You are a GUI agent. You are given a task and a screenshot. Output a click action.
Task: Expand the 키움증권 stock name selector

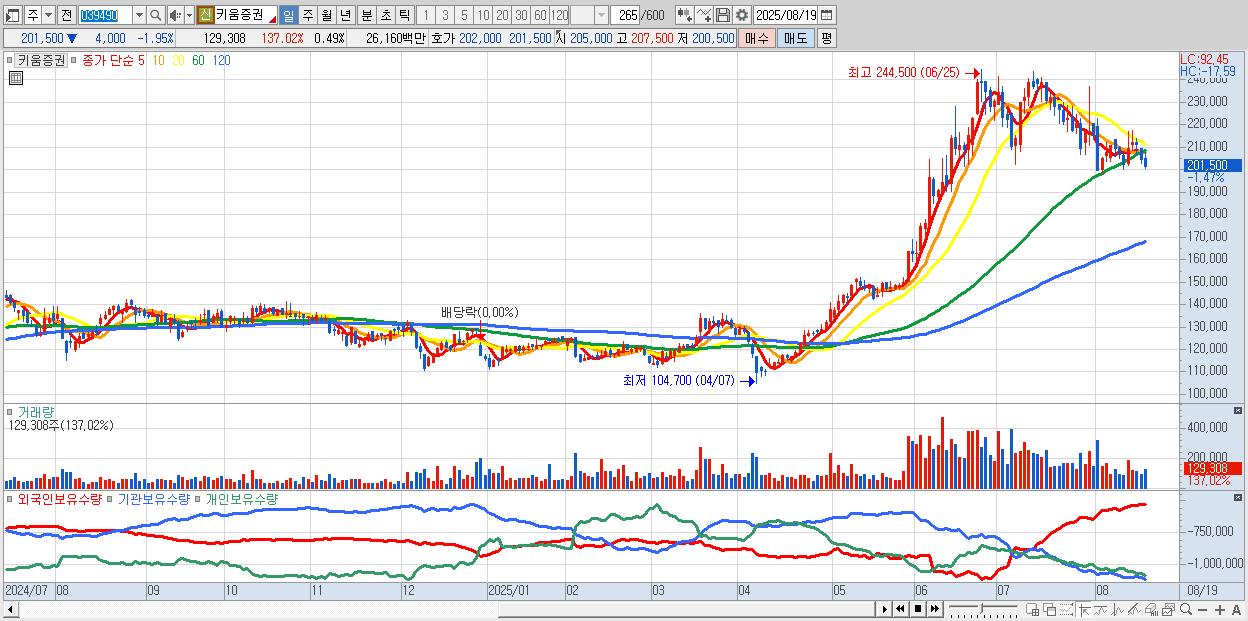click(x=272, y=19)
